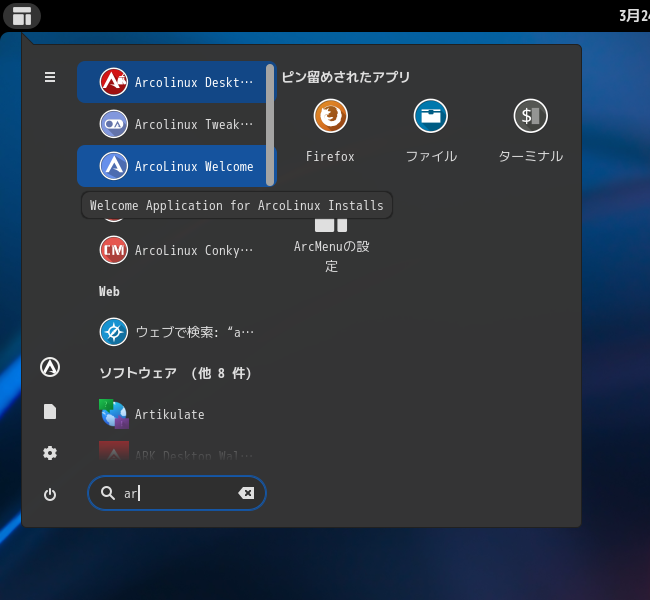Click the date text in top panel

click(x=634, y=16)
